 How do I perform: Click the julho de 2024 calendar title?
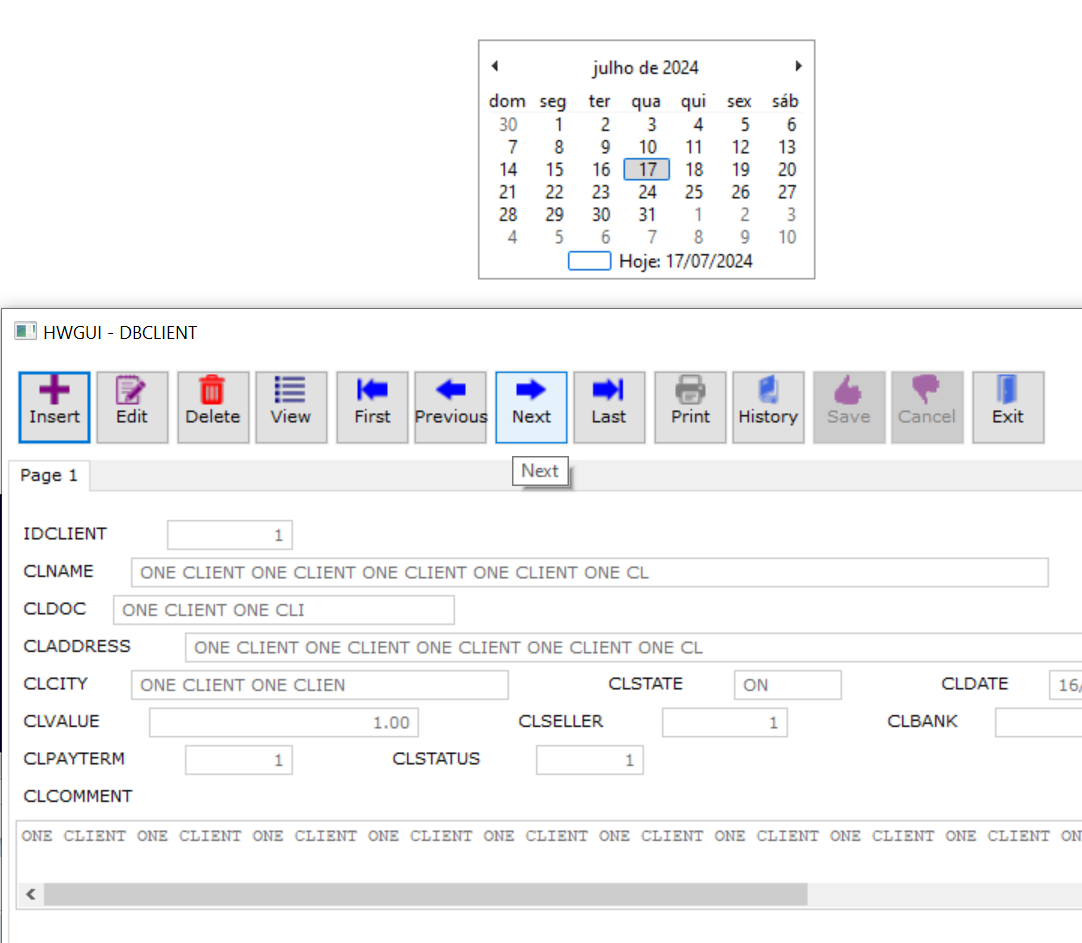646,68
